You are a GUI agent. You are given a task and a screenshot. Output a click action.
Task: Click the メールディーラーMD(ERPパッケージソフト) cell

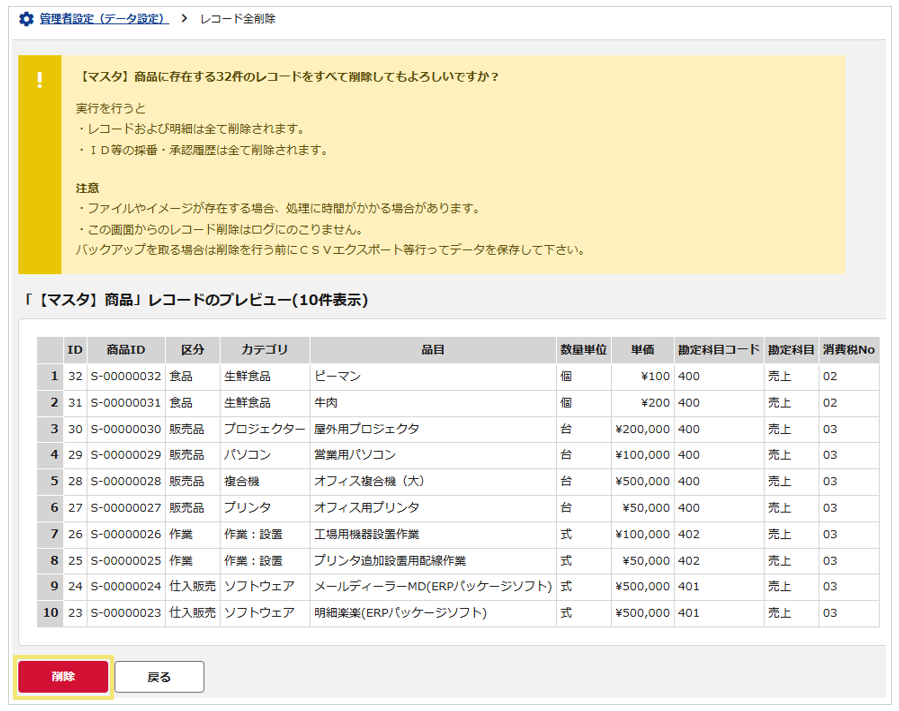[x=433, y=587]
